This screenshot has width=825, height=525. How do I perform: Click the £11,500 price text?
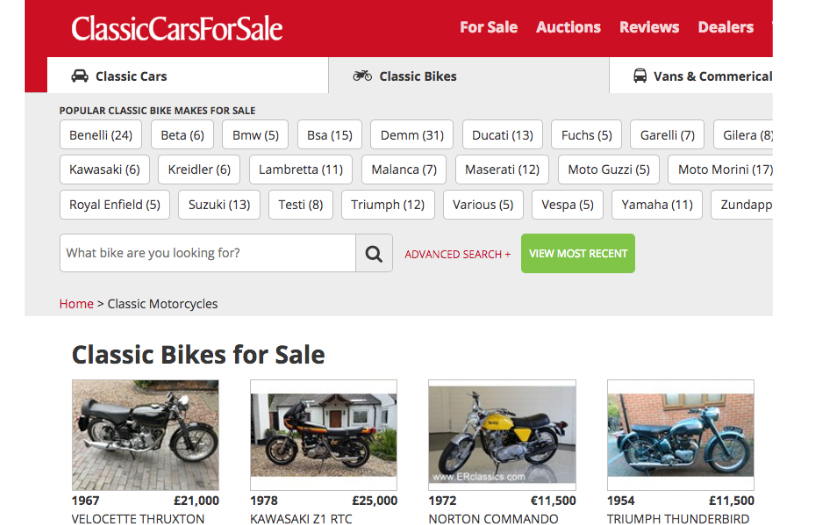point(731,501)
